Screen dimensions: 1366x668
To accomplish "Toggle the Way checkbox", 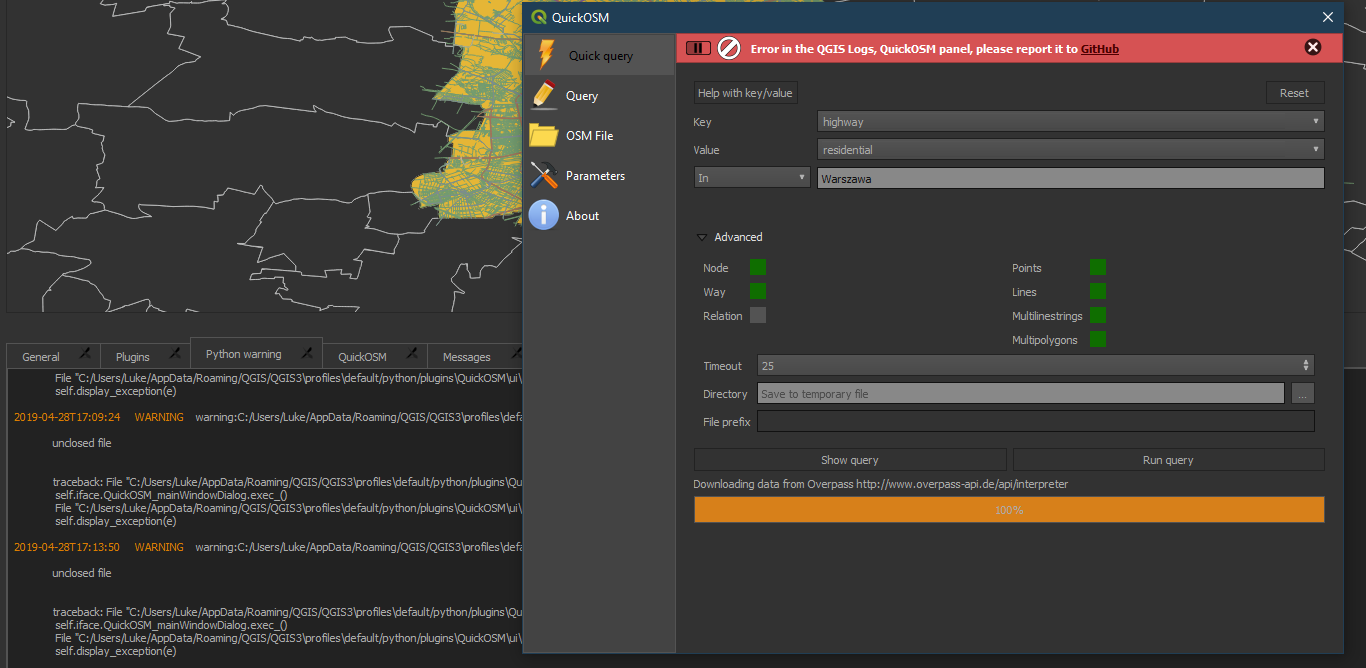I will pos(758,291).
